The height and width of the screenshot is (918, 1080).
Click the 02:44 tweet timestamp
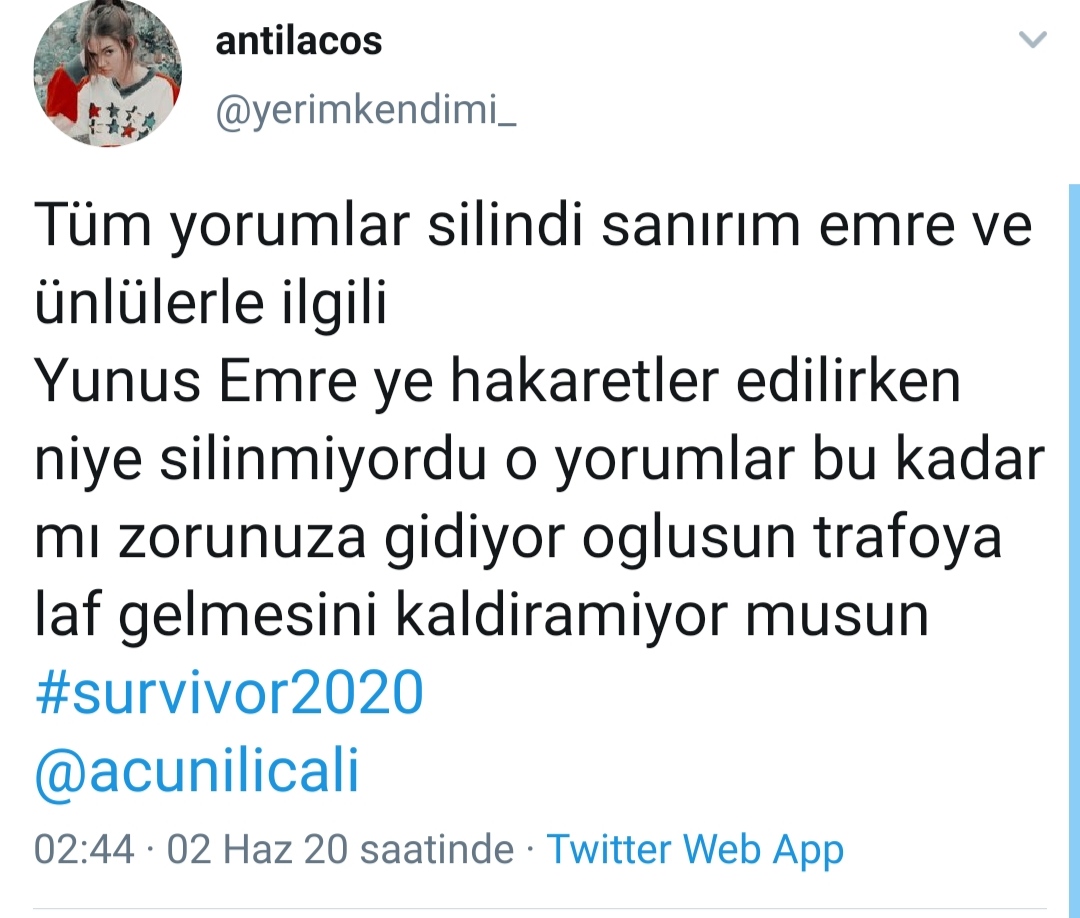tap(84, 848)
